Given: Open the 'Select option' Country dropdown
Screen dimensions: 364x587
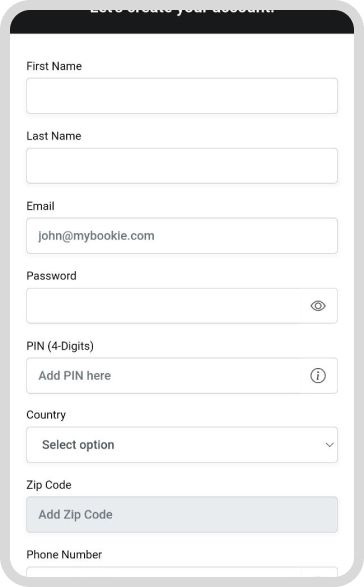Looking at the screenshot, I should tap(182, 445).
